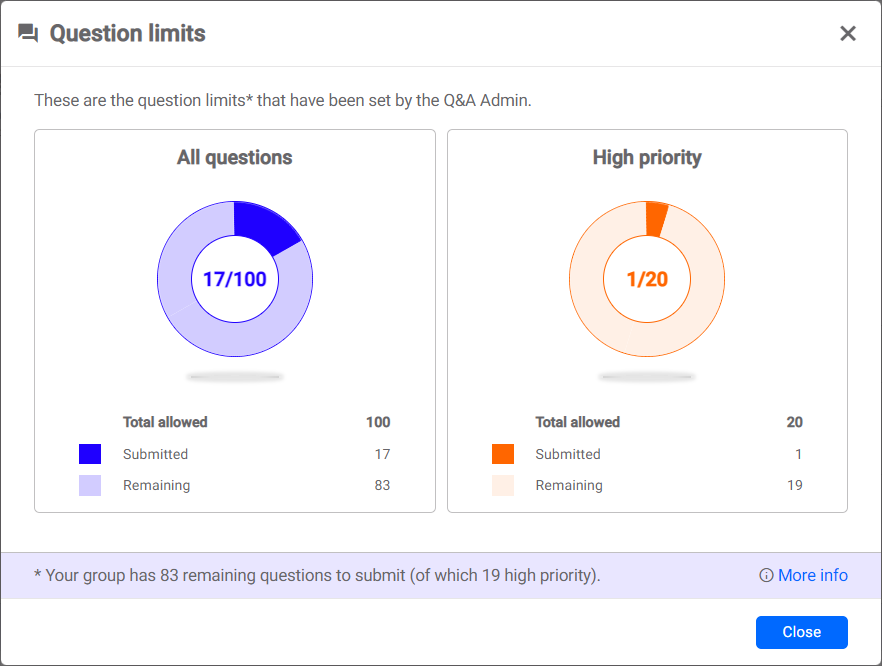Click the dark blue Submitted color swatch

[x=90, y=454]
